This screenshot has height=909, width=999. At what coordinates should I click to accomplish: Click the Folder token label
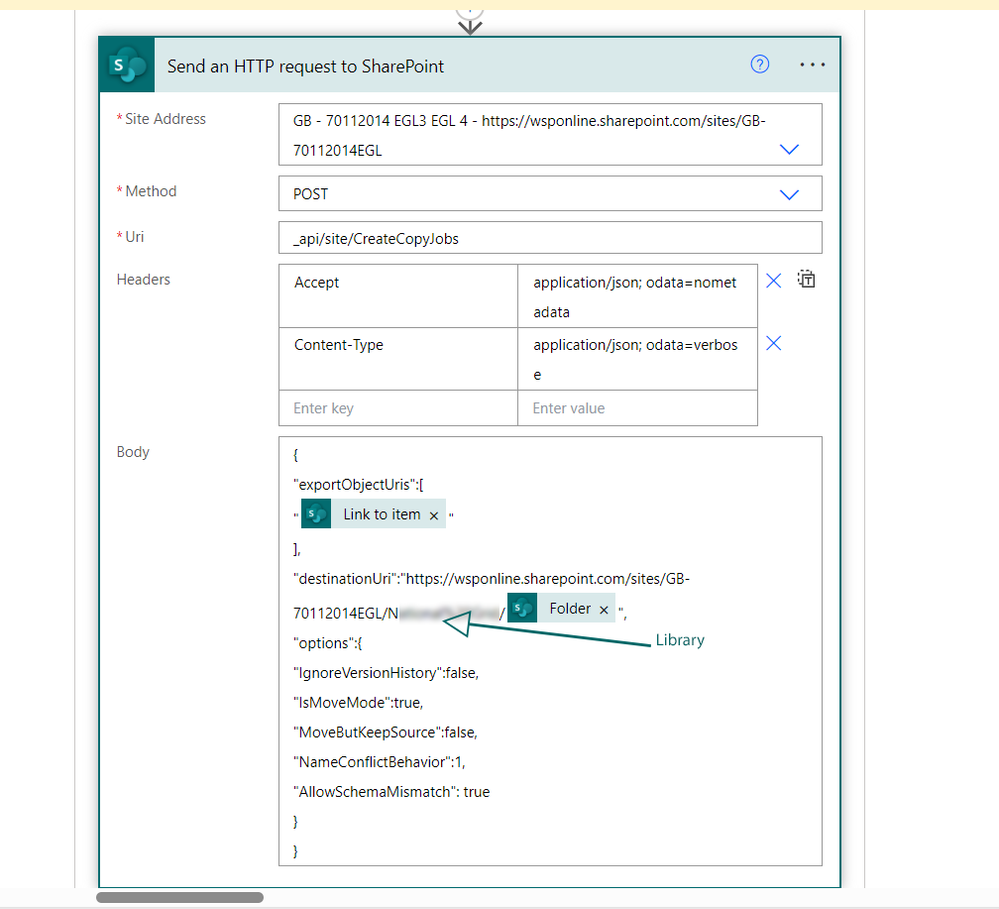[570, 608]
